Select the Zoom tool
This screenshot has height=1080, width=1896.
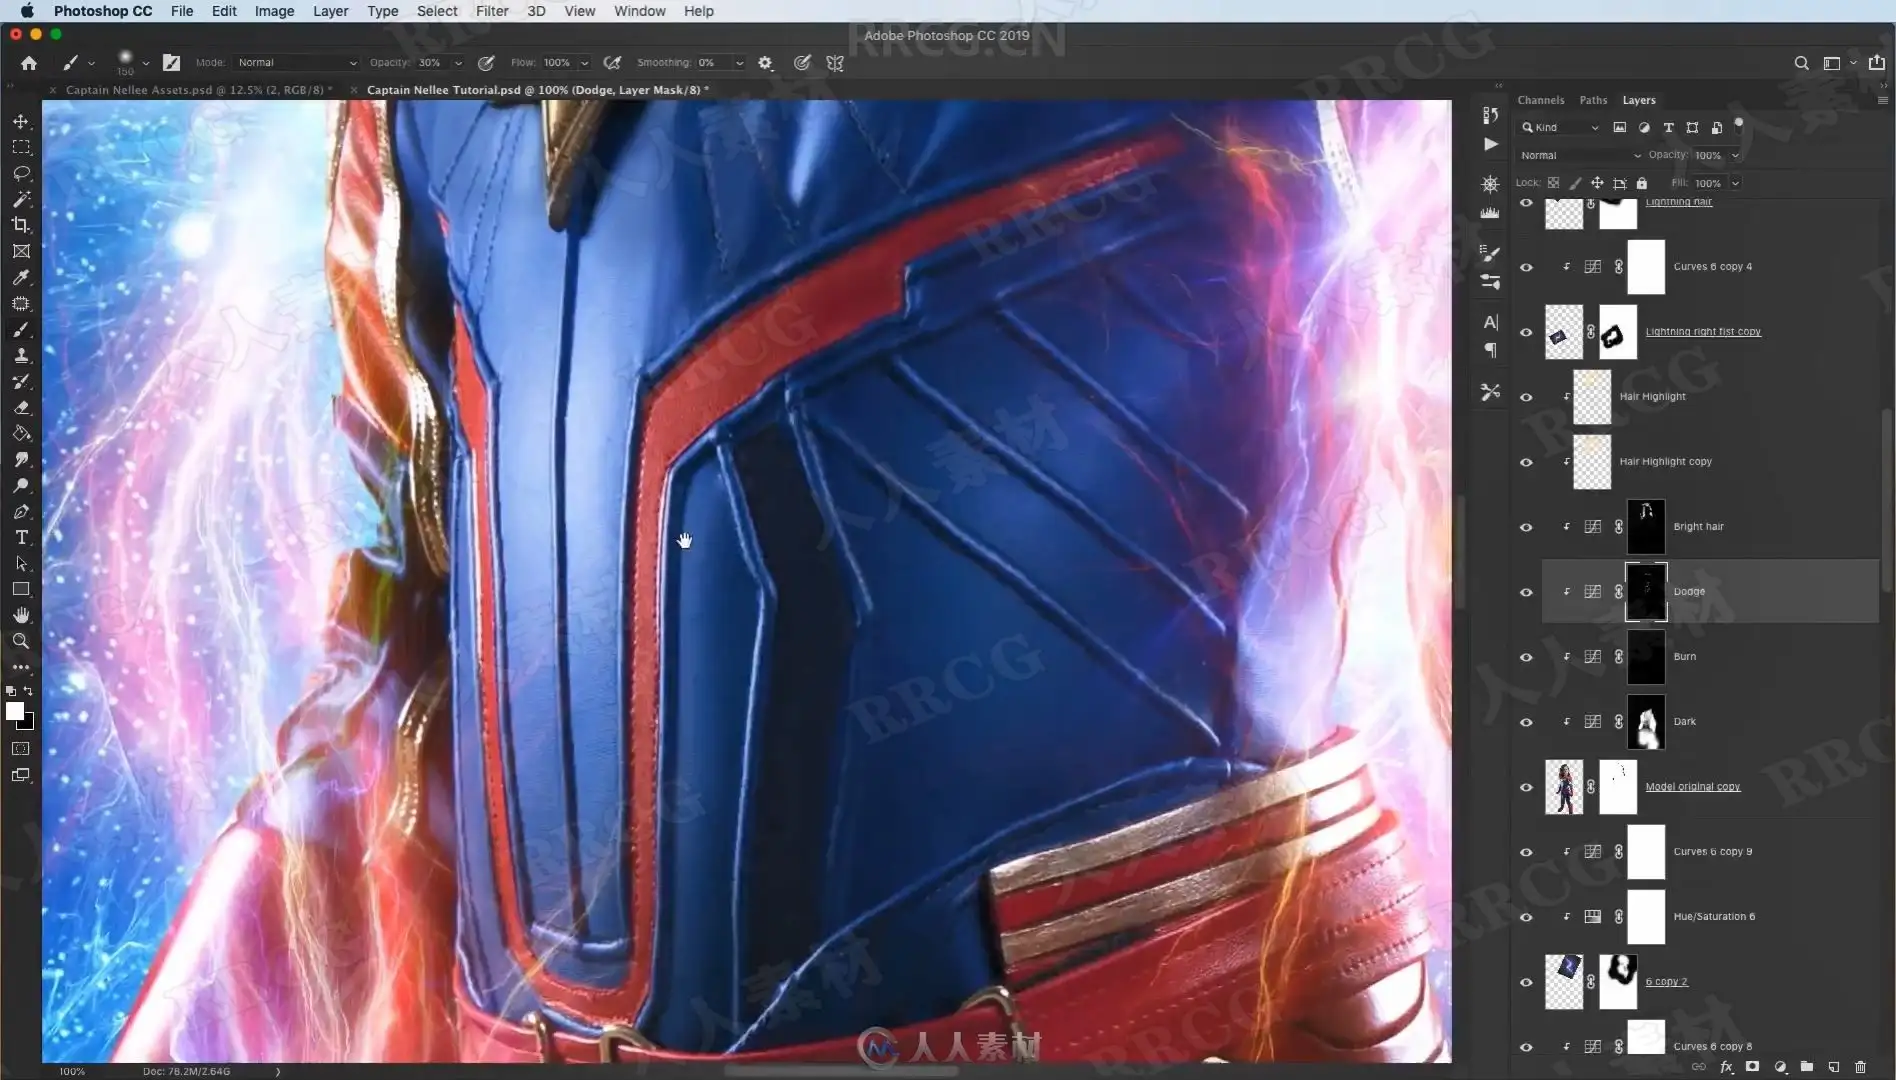click(21, 641)
